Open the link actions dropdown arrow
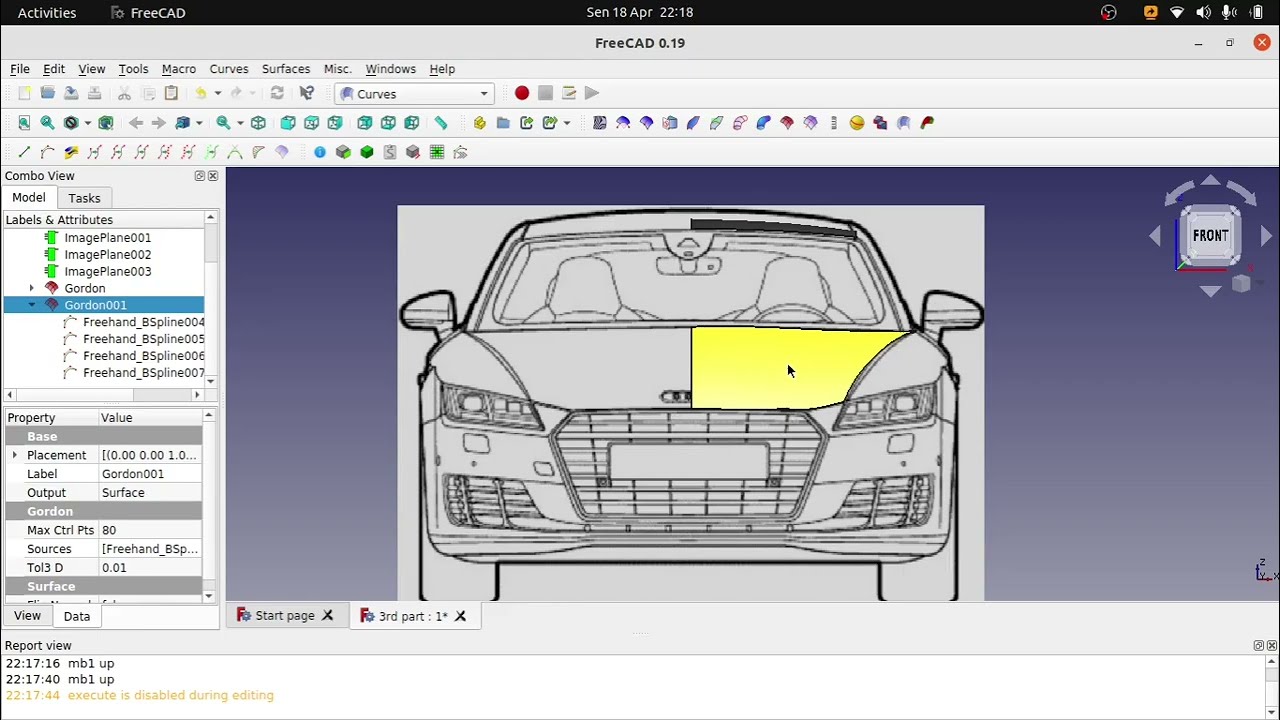The height and width of the screenshot is (720, 1280). [567, 123]
